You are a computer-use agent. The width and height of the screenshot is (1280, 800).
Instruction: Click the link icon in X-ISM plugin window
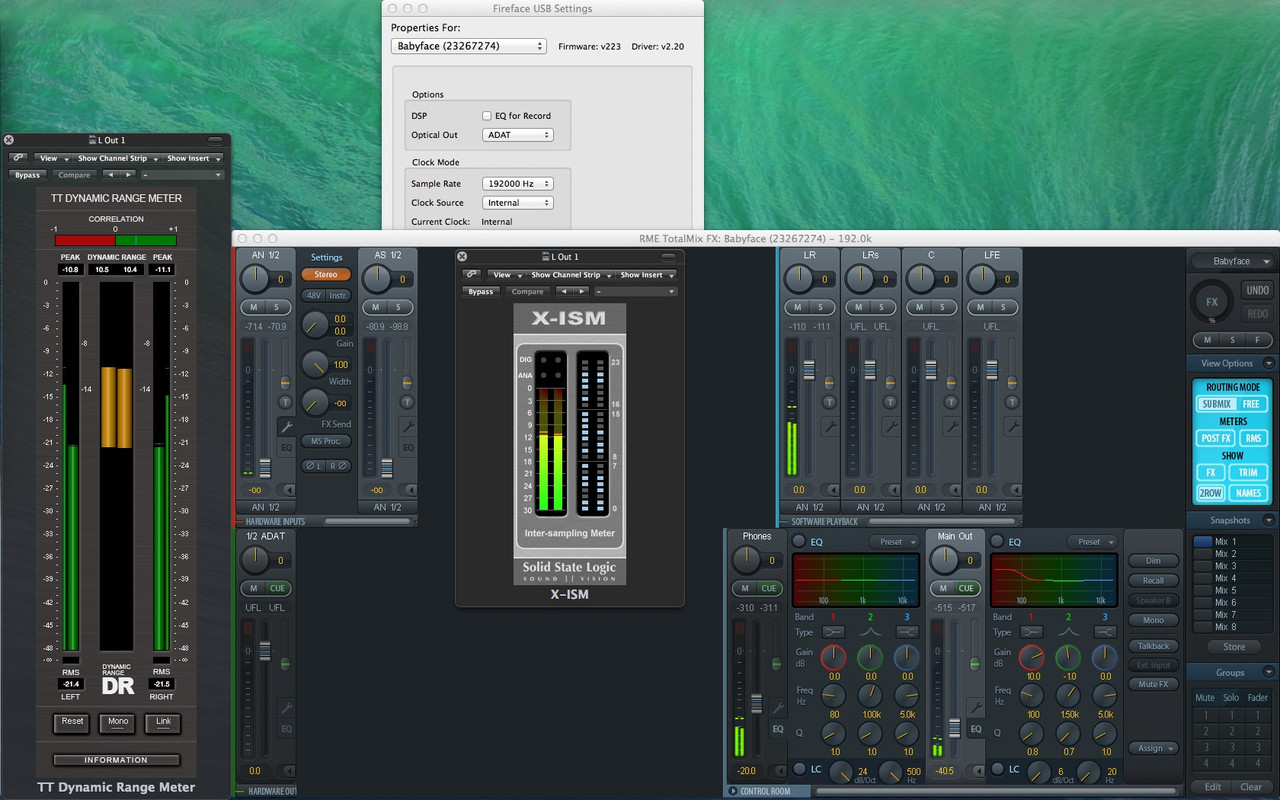(x=472, y=275)
